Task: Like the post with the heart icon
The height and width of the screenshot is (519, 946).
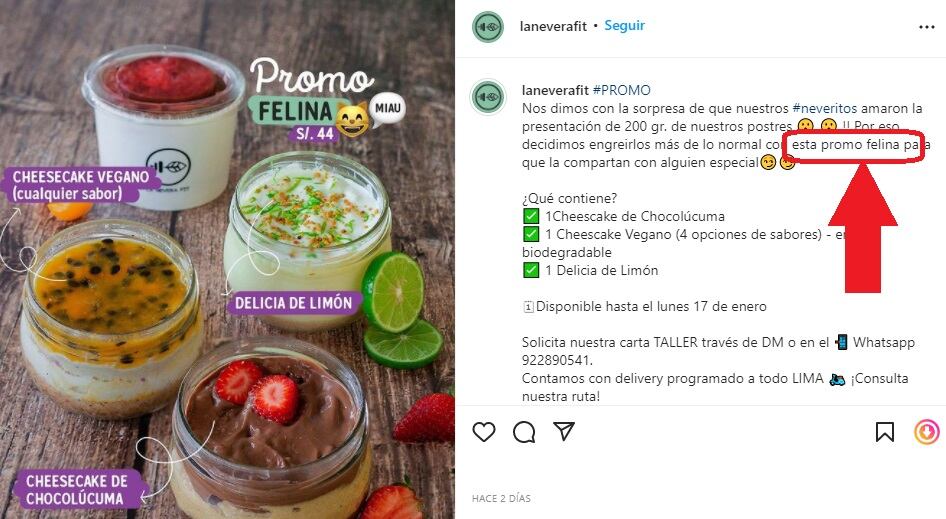Action: pyautogui.click(x=484, y=432)
